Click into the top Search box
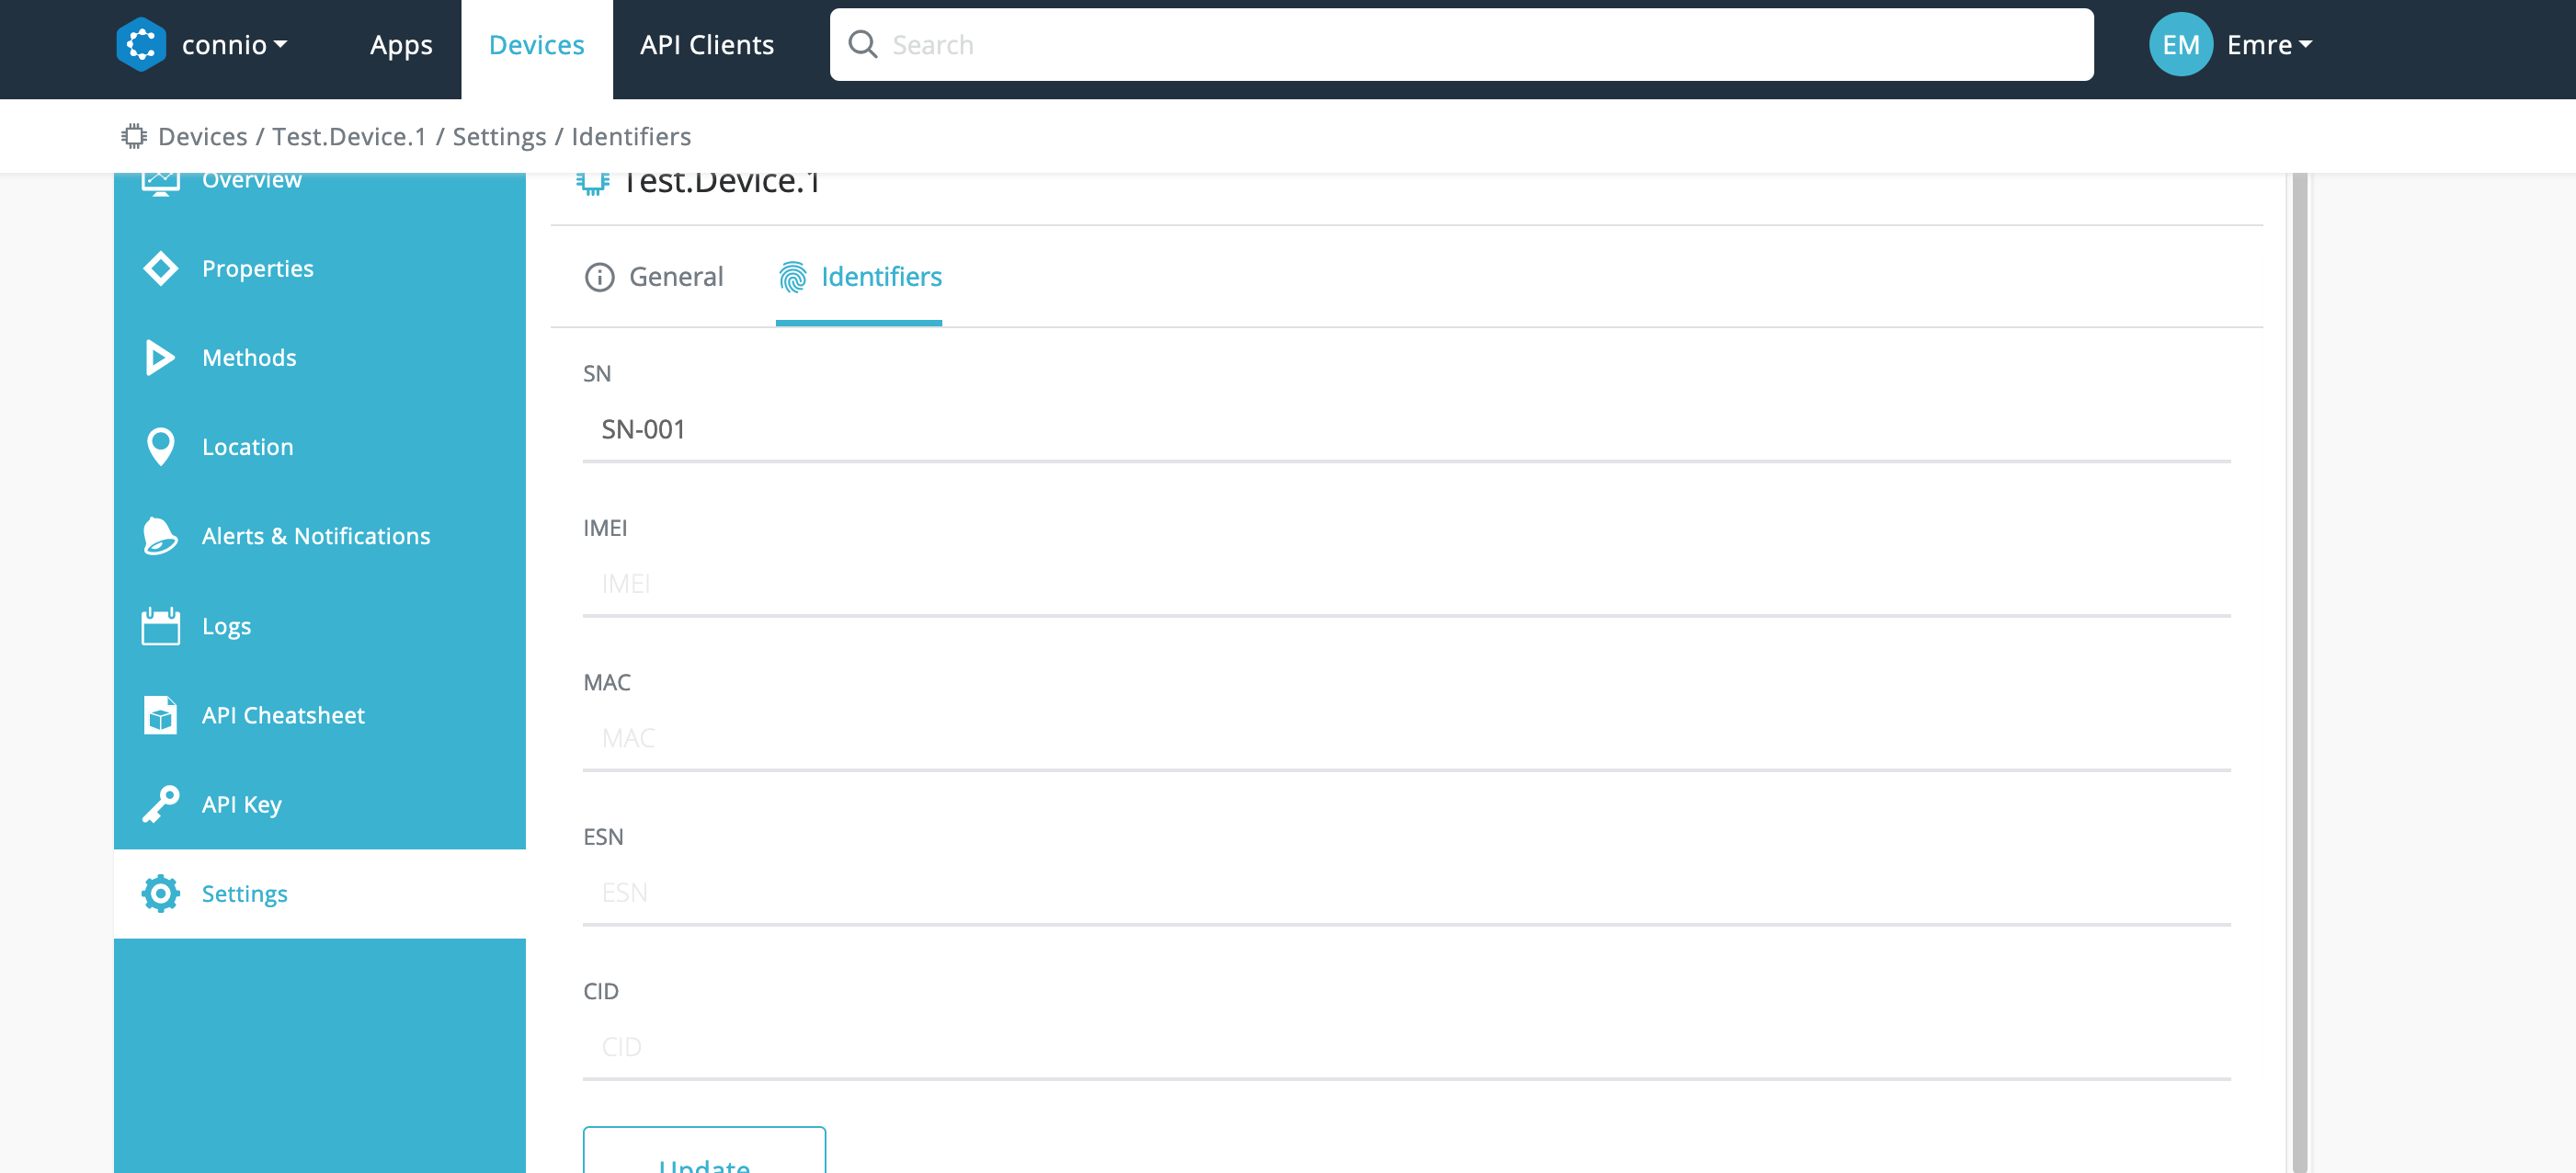2576x1173 pixels. 1460,45
